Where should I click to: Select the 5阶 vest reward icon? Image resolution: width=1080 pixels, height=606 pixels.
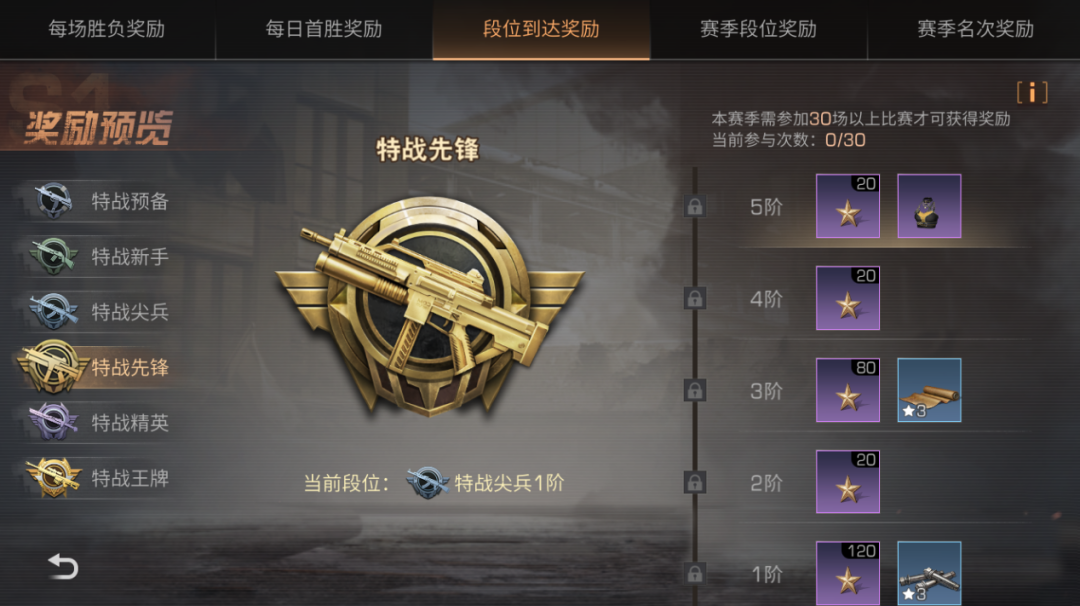[x=928, y=206]
